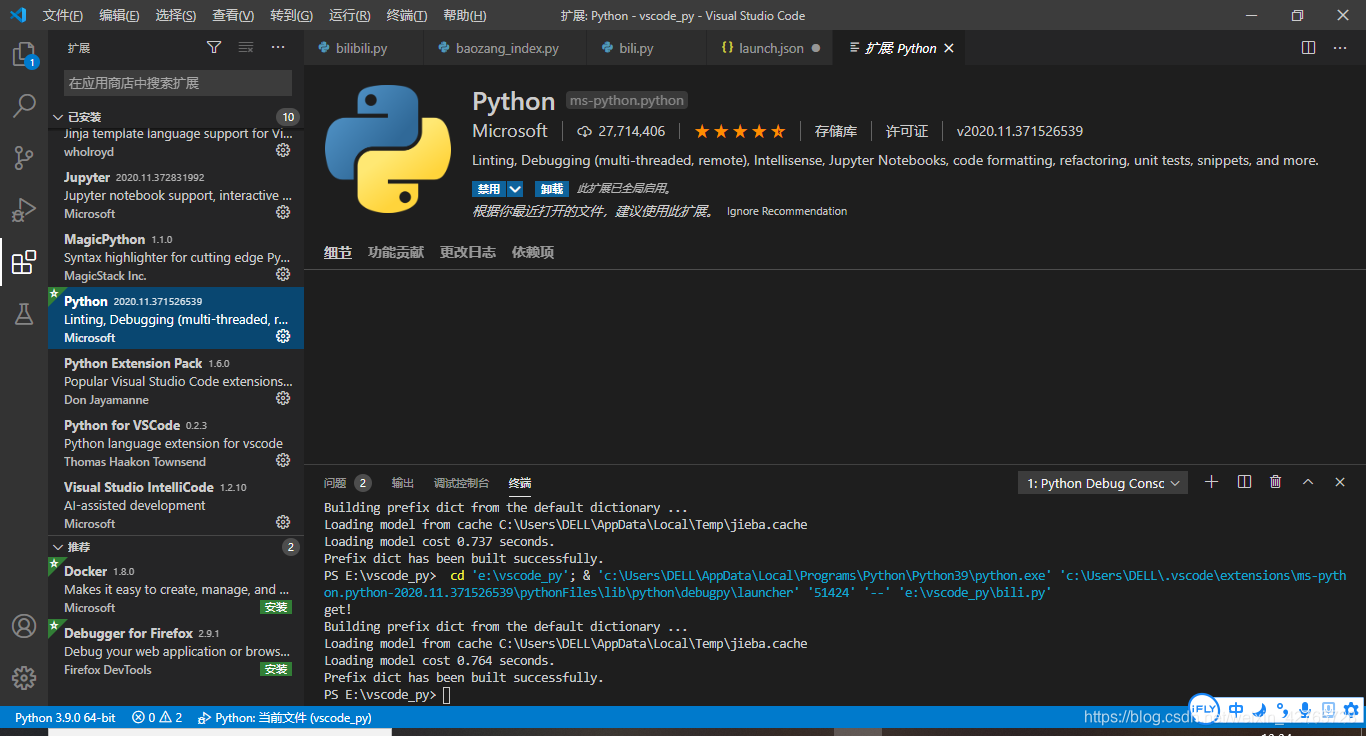Show the extension Details tab
The height and width of the screenshot is (736, 1366).
(x=338, y=252)
